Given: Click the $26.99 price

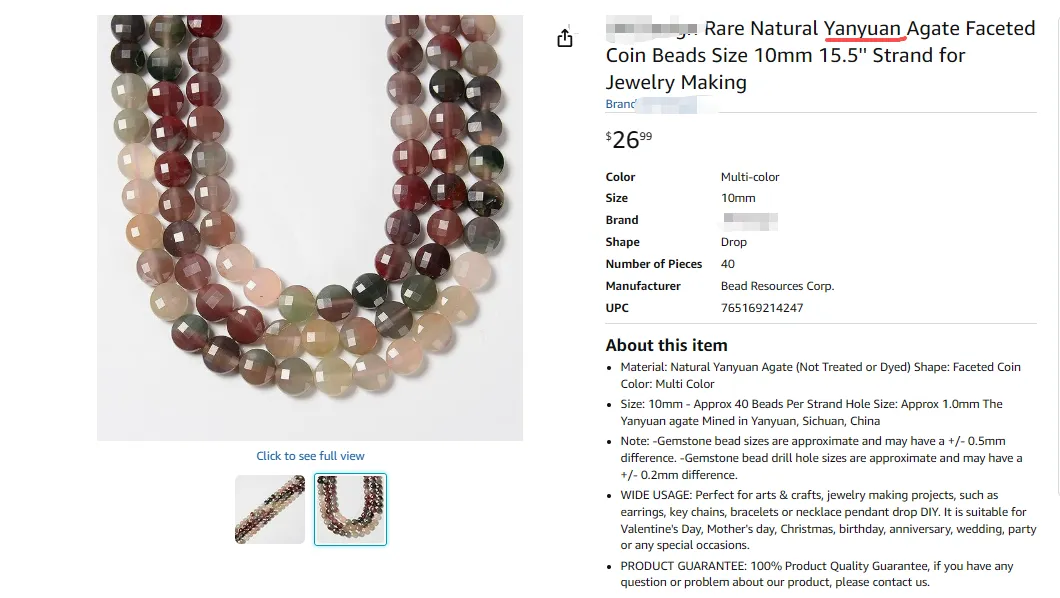Looking at the screenshot, I should (629, 139).
